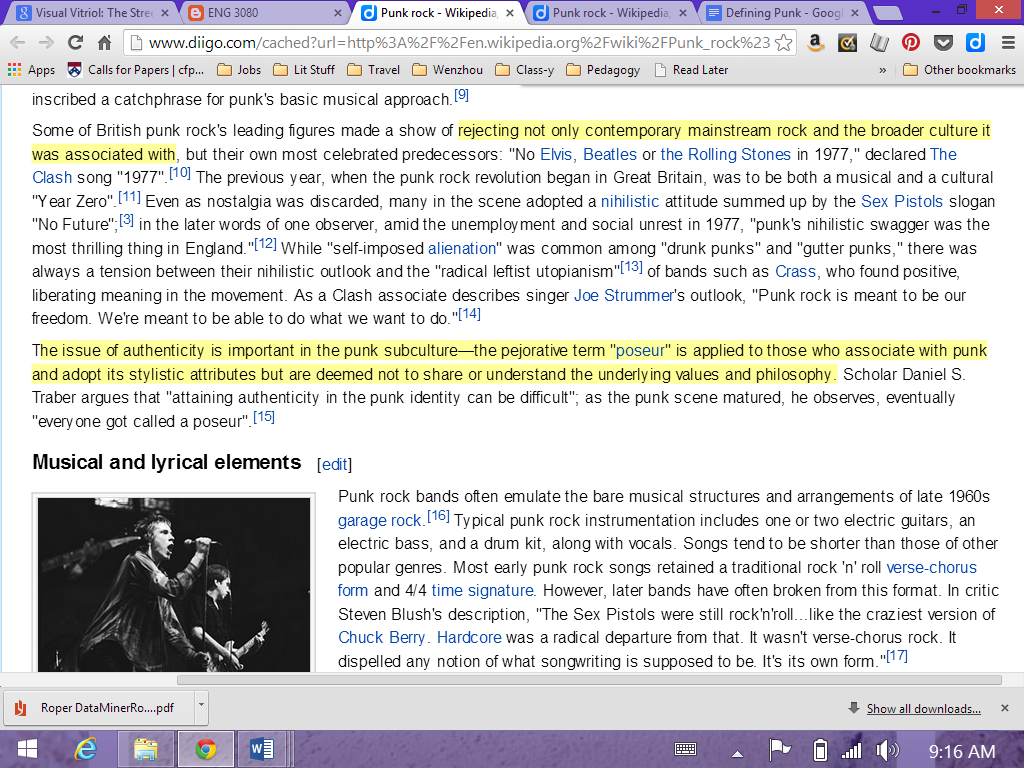This screenshot has width=1024, height=768.
Task: Open the Chrome hamburger menu
Action: 1008,42
